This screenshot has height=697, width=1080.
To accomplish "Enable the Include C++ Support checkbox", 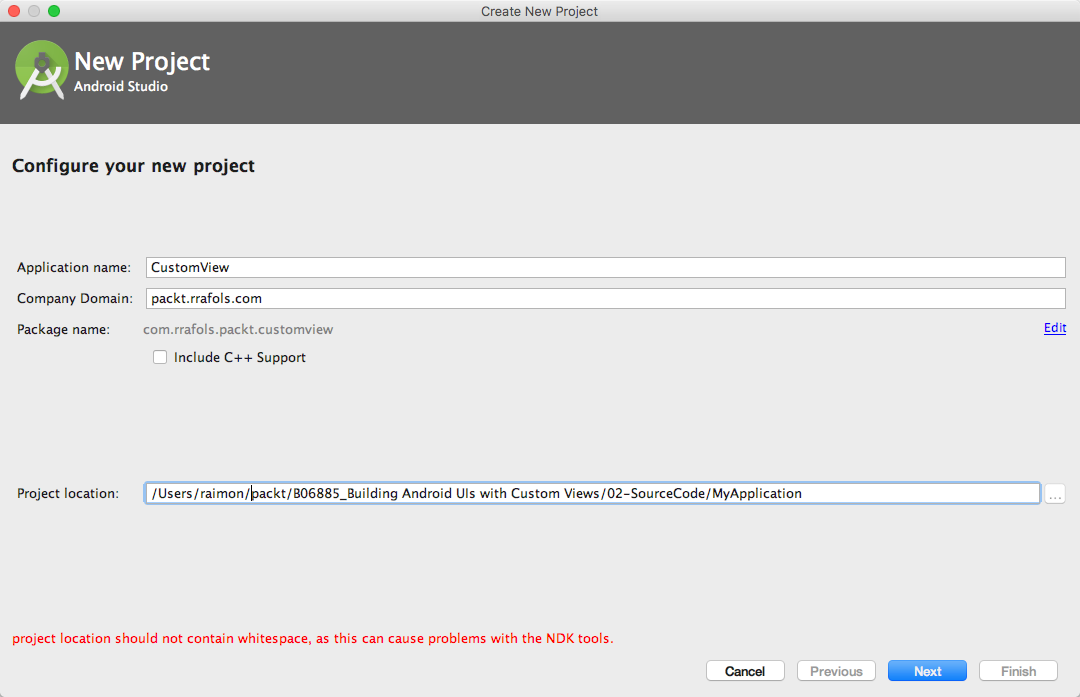I will (x=160, y=357).
